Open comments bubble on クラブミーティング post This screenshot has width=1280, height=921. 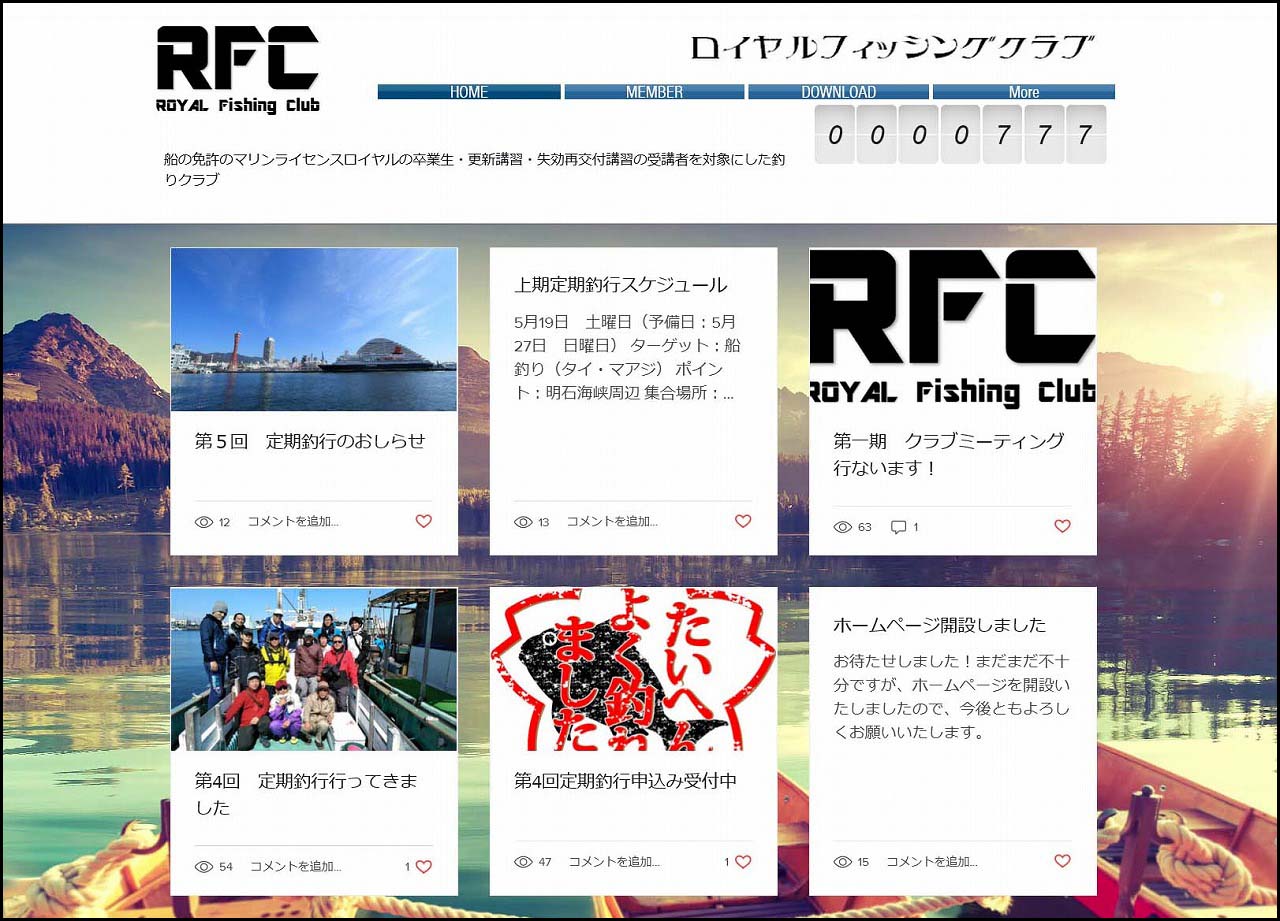[898, 527]
